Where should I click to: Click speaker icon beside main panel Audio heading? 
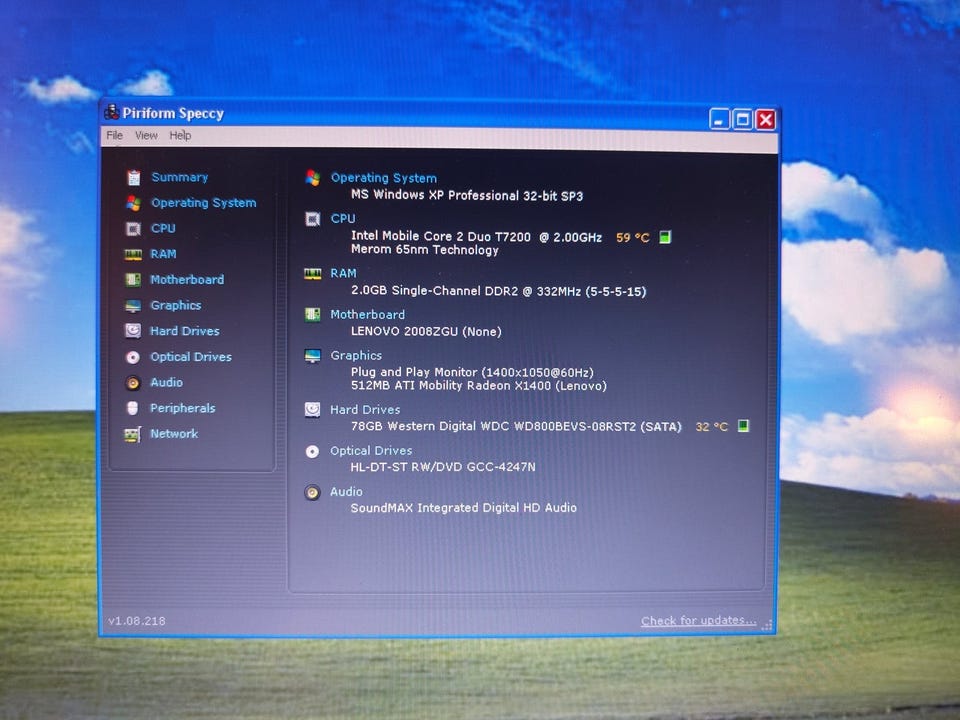click(312, 493)
